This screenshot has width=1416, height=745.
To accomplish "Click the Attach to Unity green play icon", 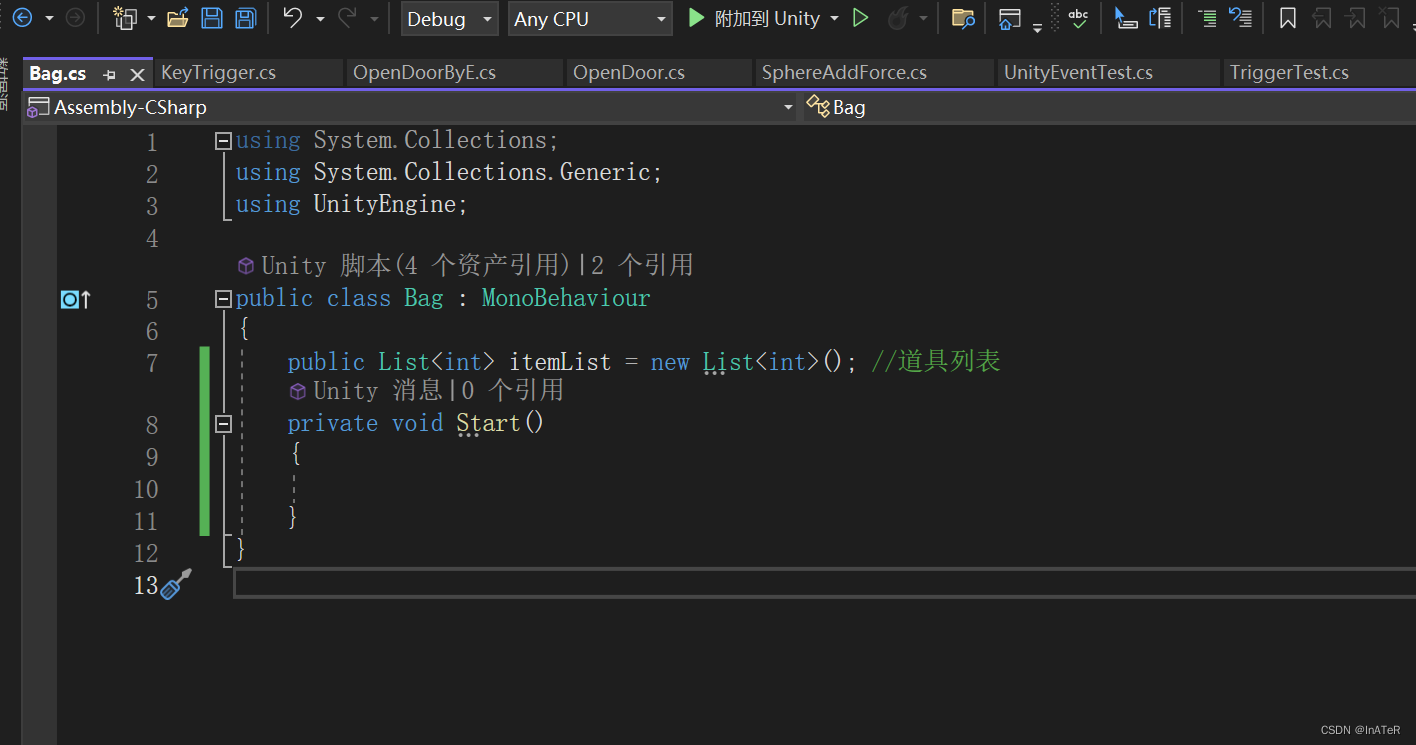I will point(695,17).
